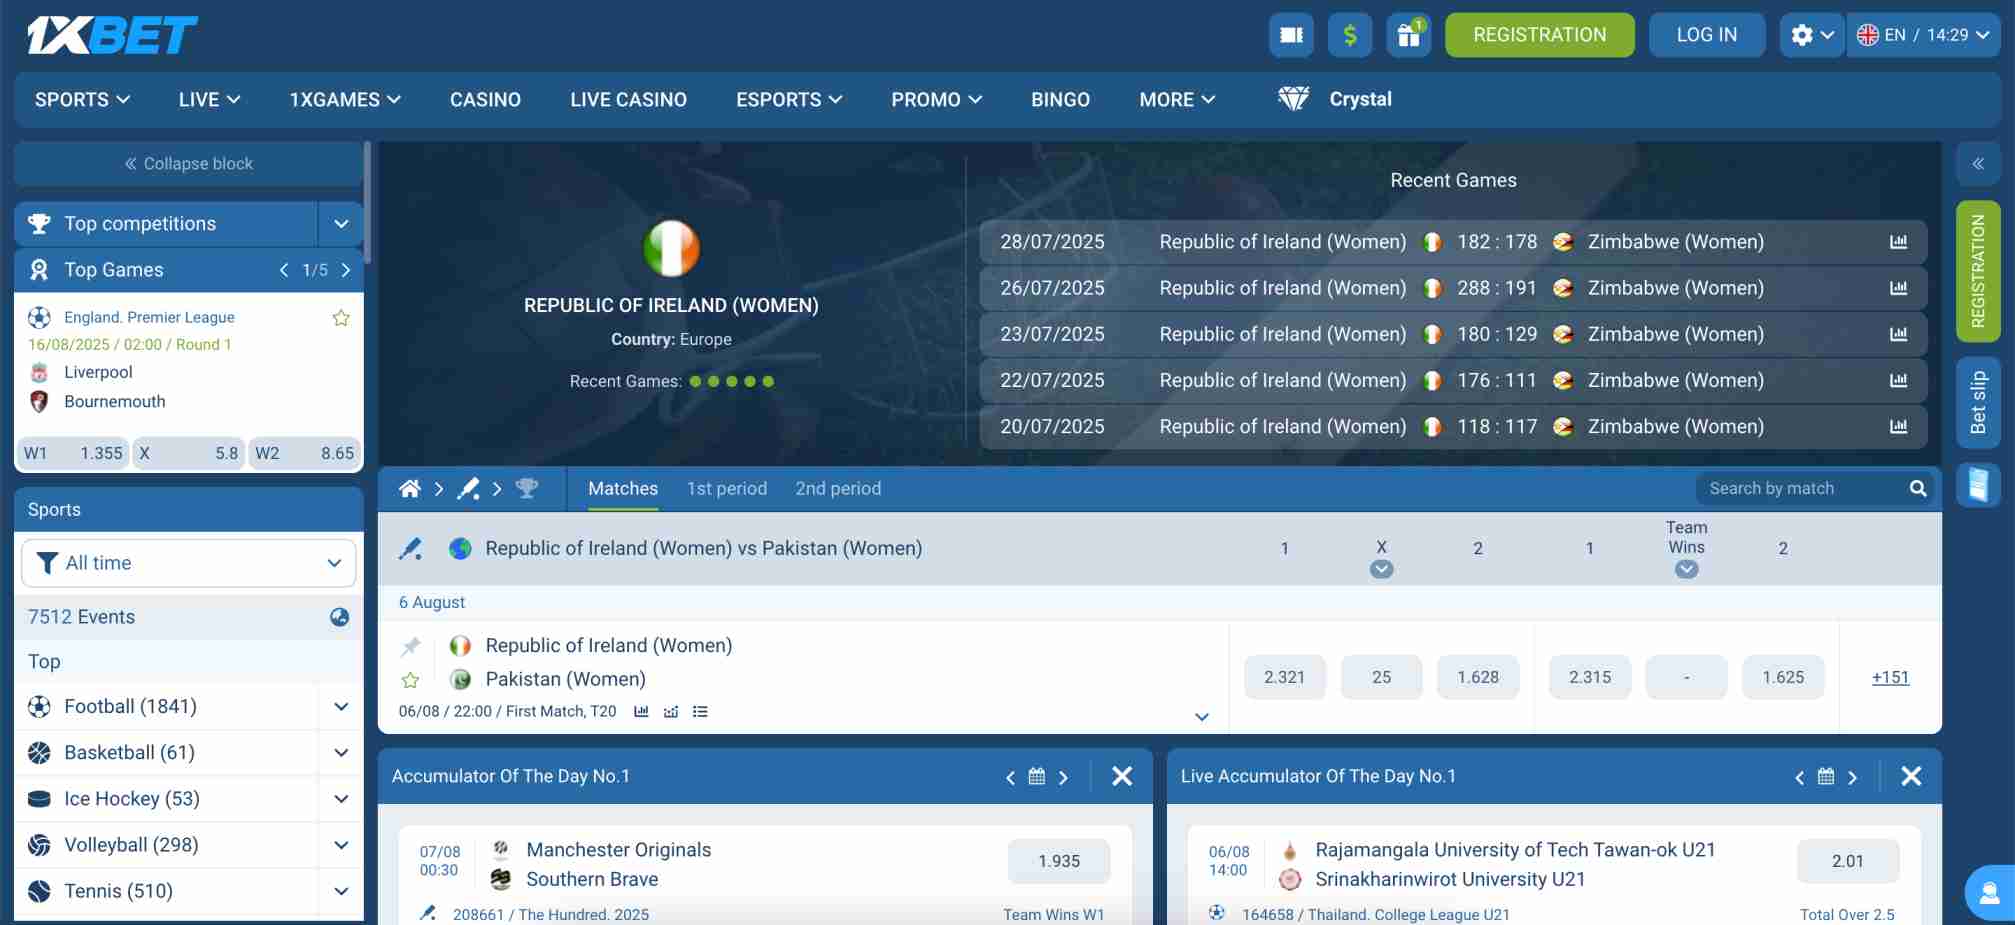Switch to the 2nd period tab
Screen dimensions: 2015x925
(838, 489)
